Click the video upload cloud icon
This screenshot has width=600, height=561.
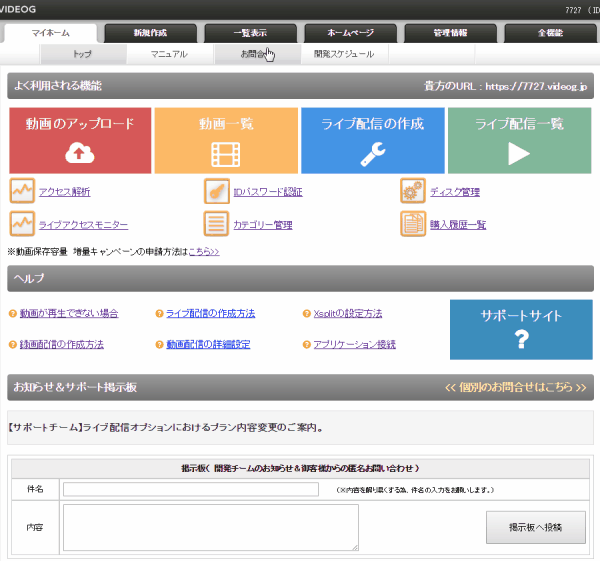79,153
